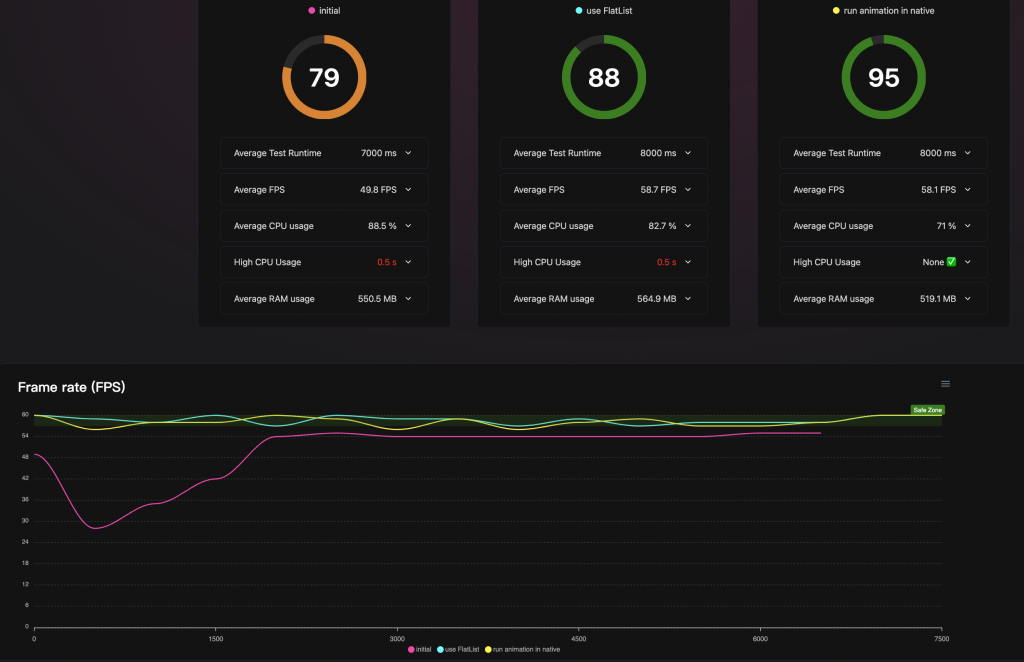This screenshot has height=662, width=1024.
Task: Click the green checkmark in High CPU Usage
Action: click(x=951, y=262)
